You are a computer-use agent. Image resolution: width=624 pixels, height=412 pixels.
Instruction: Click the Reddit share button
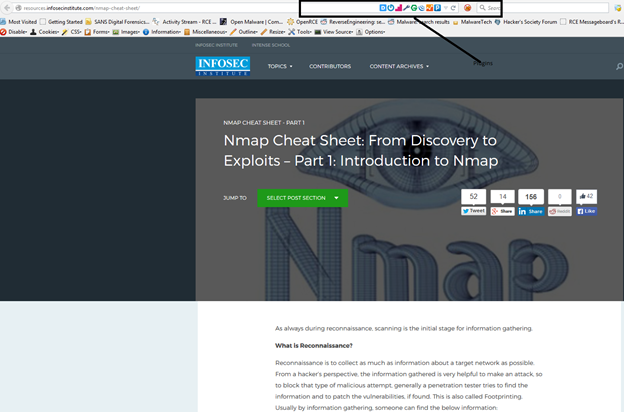click(560, 211)
